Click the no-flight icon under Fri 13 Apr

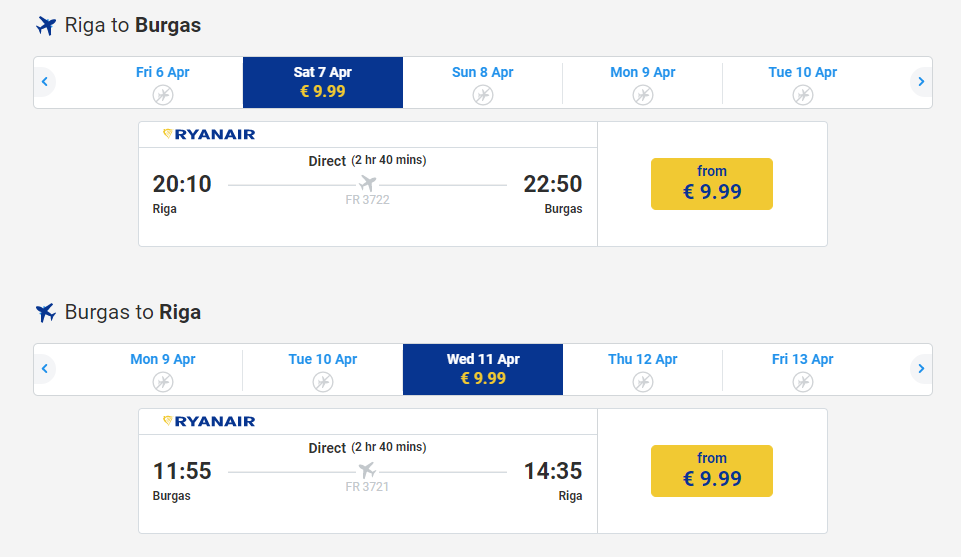(x=802, y=382)
